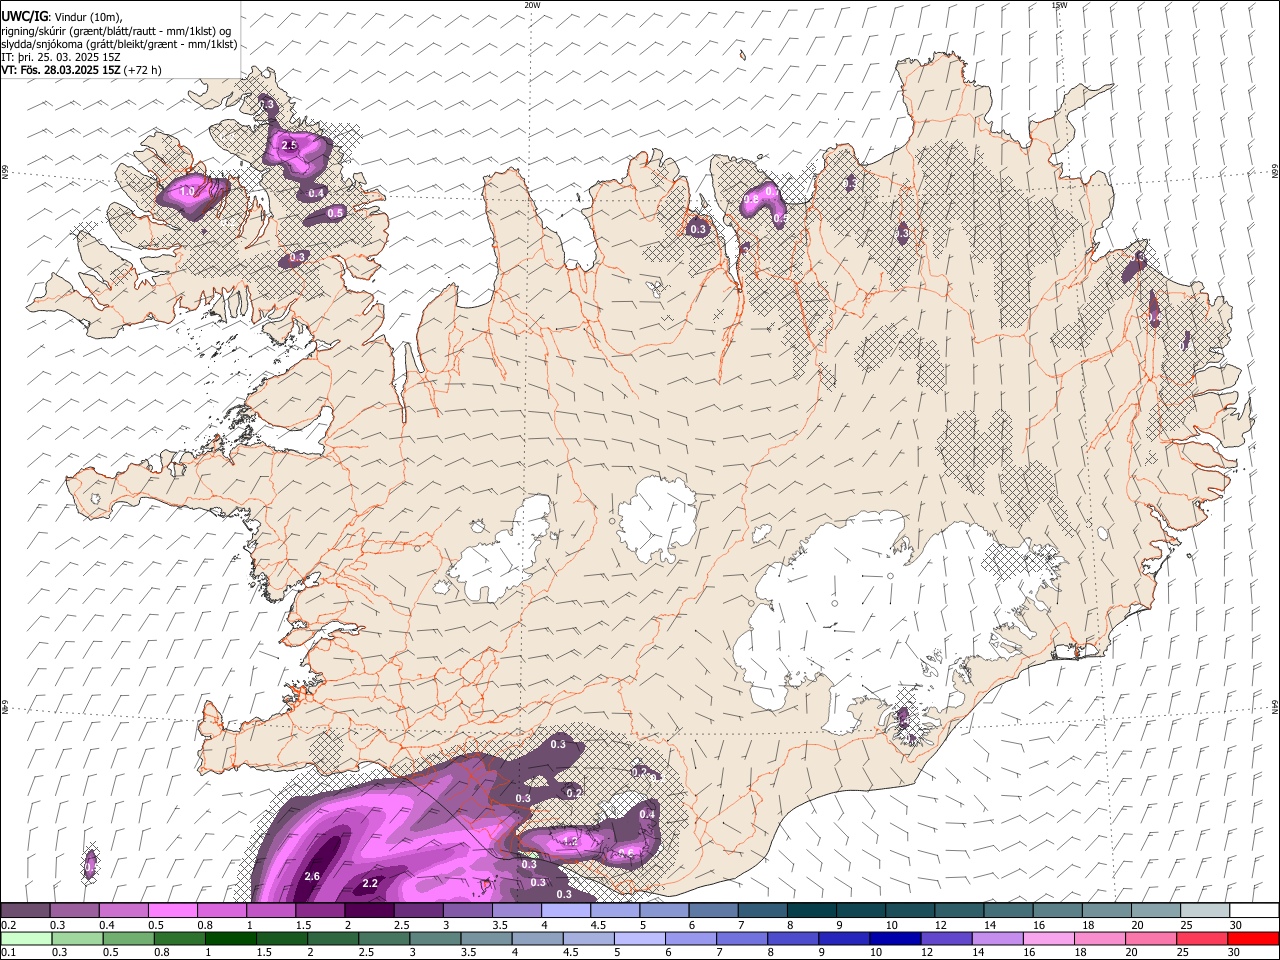1280x960 pixels.
Task: Click the "2.6" precipitation value offshore southwest
Action: [311, 877]
